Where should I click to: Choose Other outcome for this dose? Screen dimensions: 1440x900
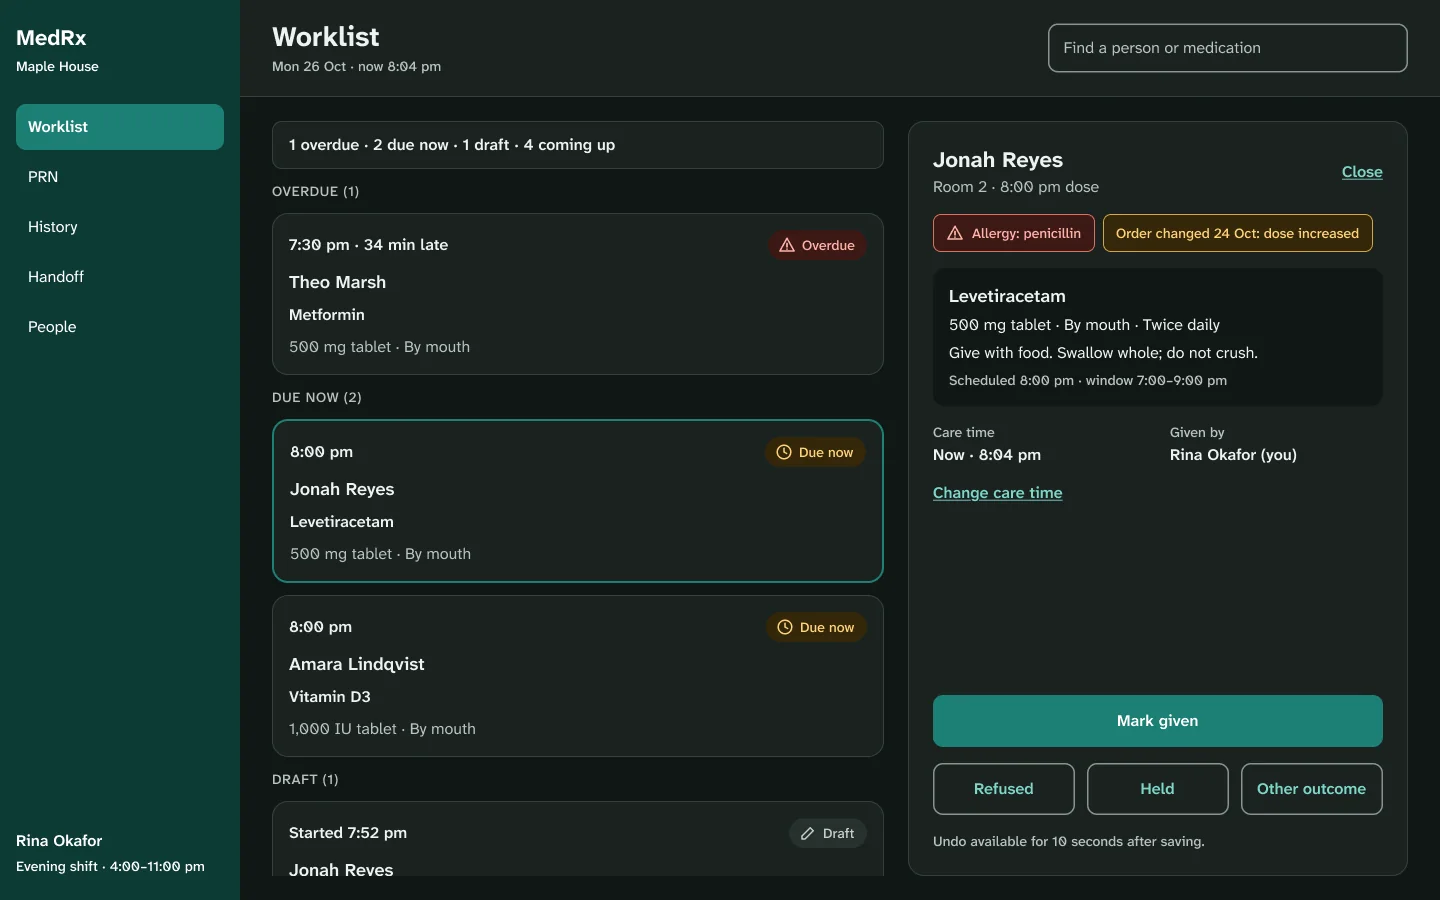1312,789
